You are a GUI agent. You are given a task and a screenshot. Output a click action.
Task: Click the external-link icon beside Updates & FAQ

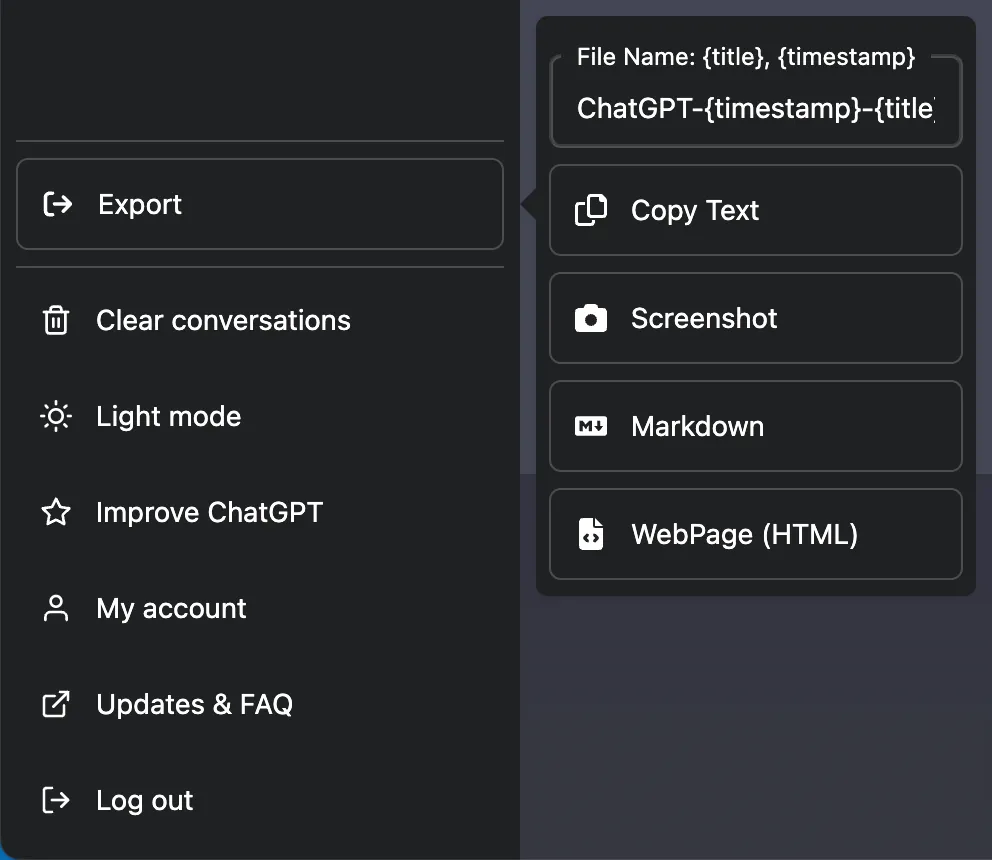click(56, 704)
